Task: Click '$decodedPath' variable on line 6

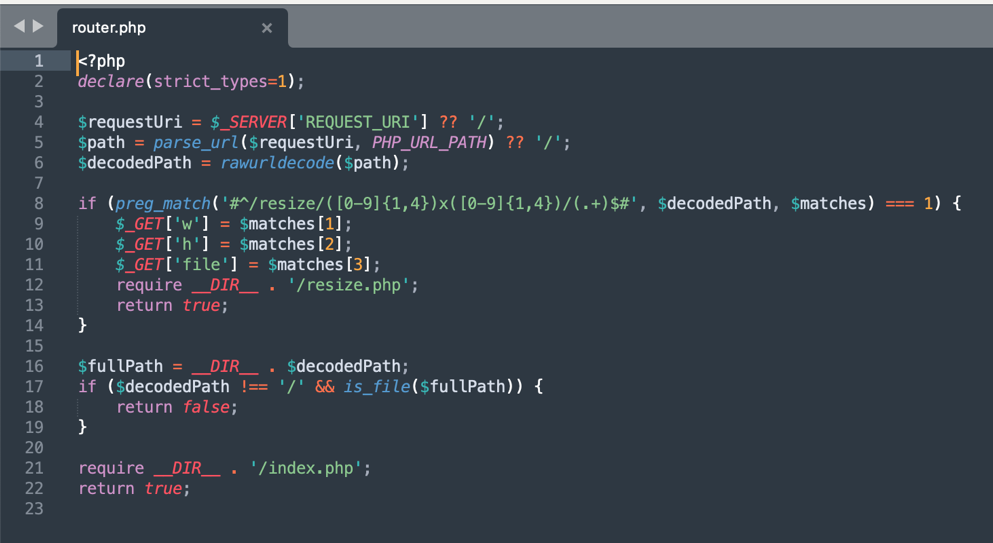Action: click(134, 163)
